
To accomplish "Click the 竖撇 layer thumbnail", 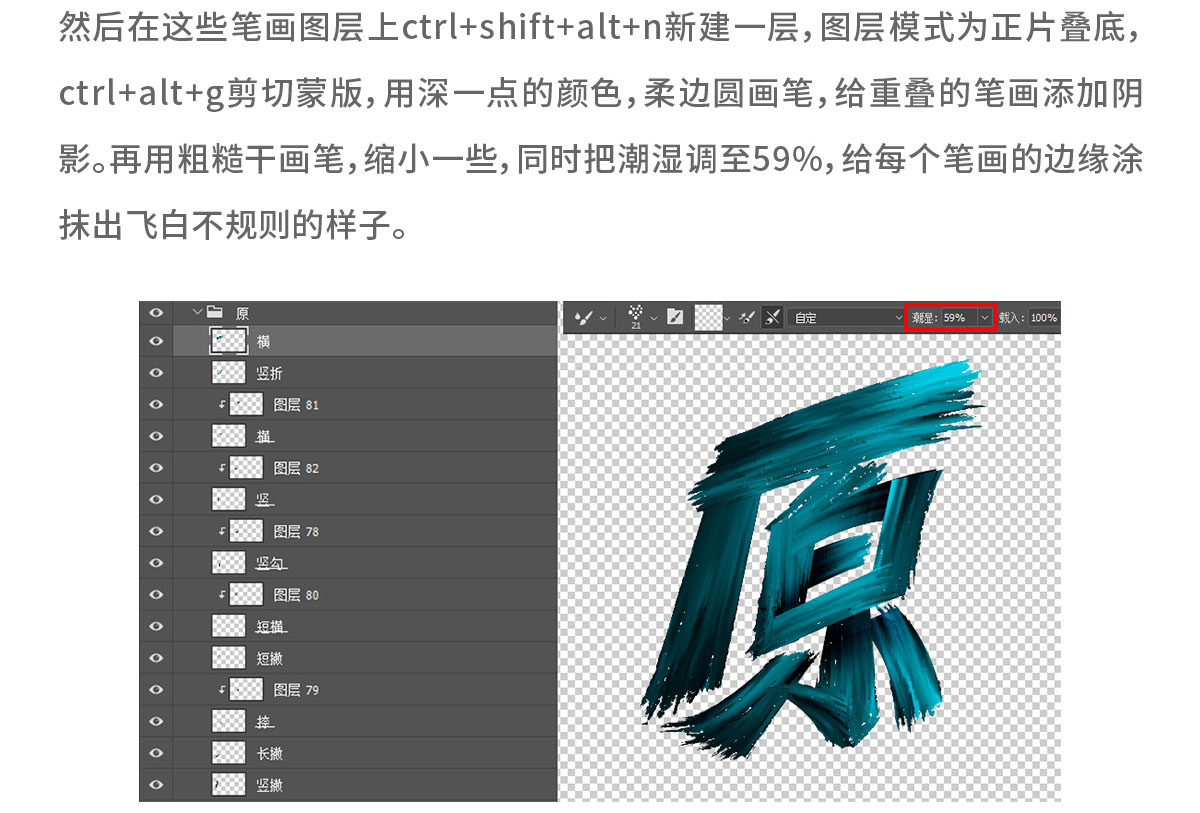I will [x=229, y=785].
